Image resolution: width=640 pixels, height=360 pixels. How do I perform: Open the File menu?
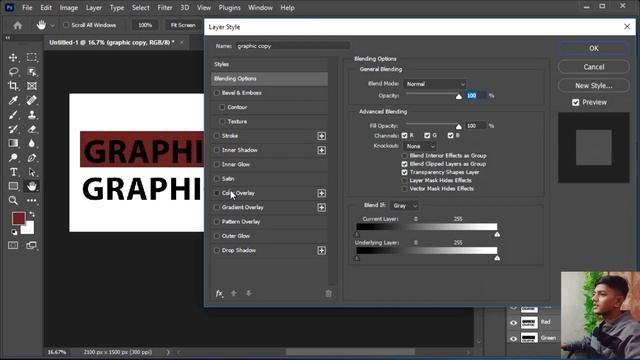pos(27,8)
